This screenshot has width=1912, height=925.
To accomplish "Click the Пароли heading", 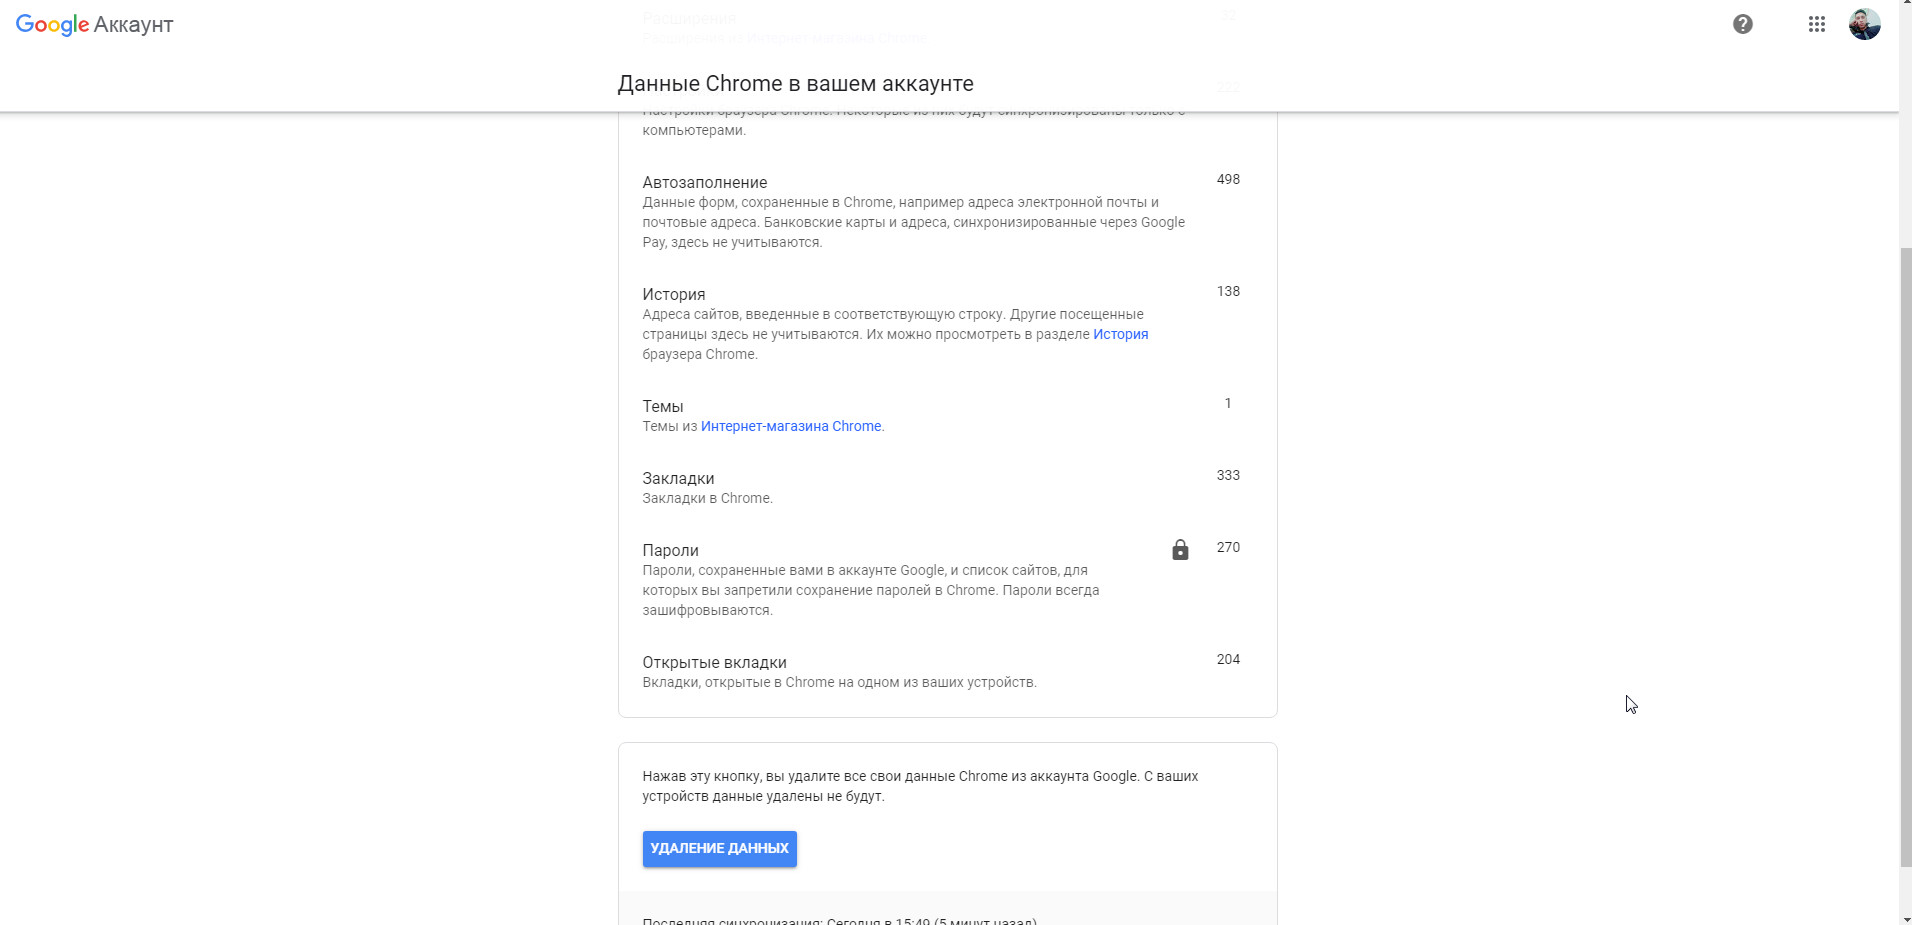I will click(670, 550).
